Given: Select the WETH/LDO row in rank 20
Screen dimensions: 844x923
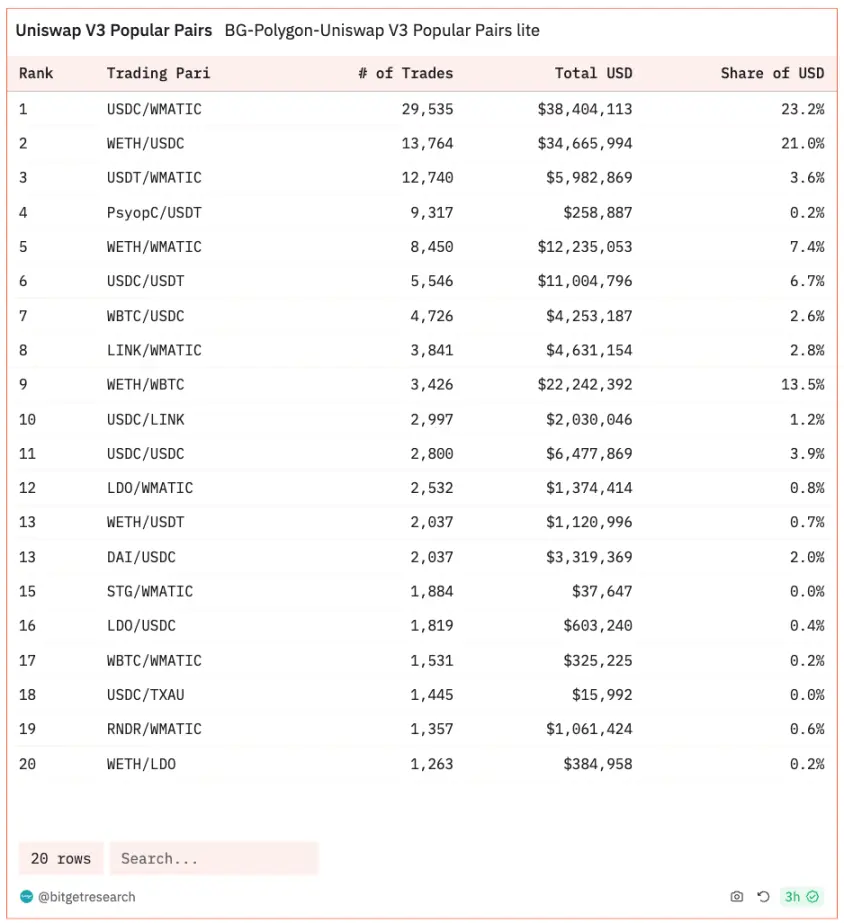Looking at the screenshot, I should [x=141, y=764].
